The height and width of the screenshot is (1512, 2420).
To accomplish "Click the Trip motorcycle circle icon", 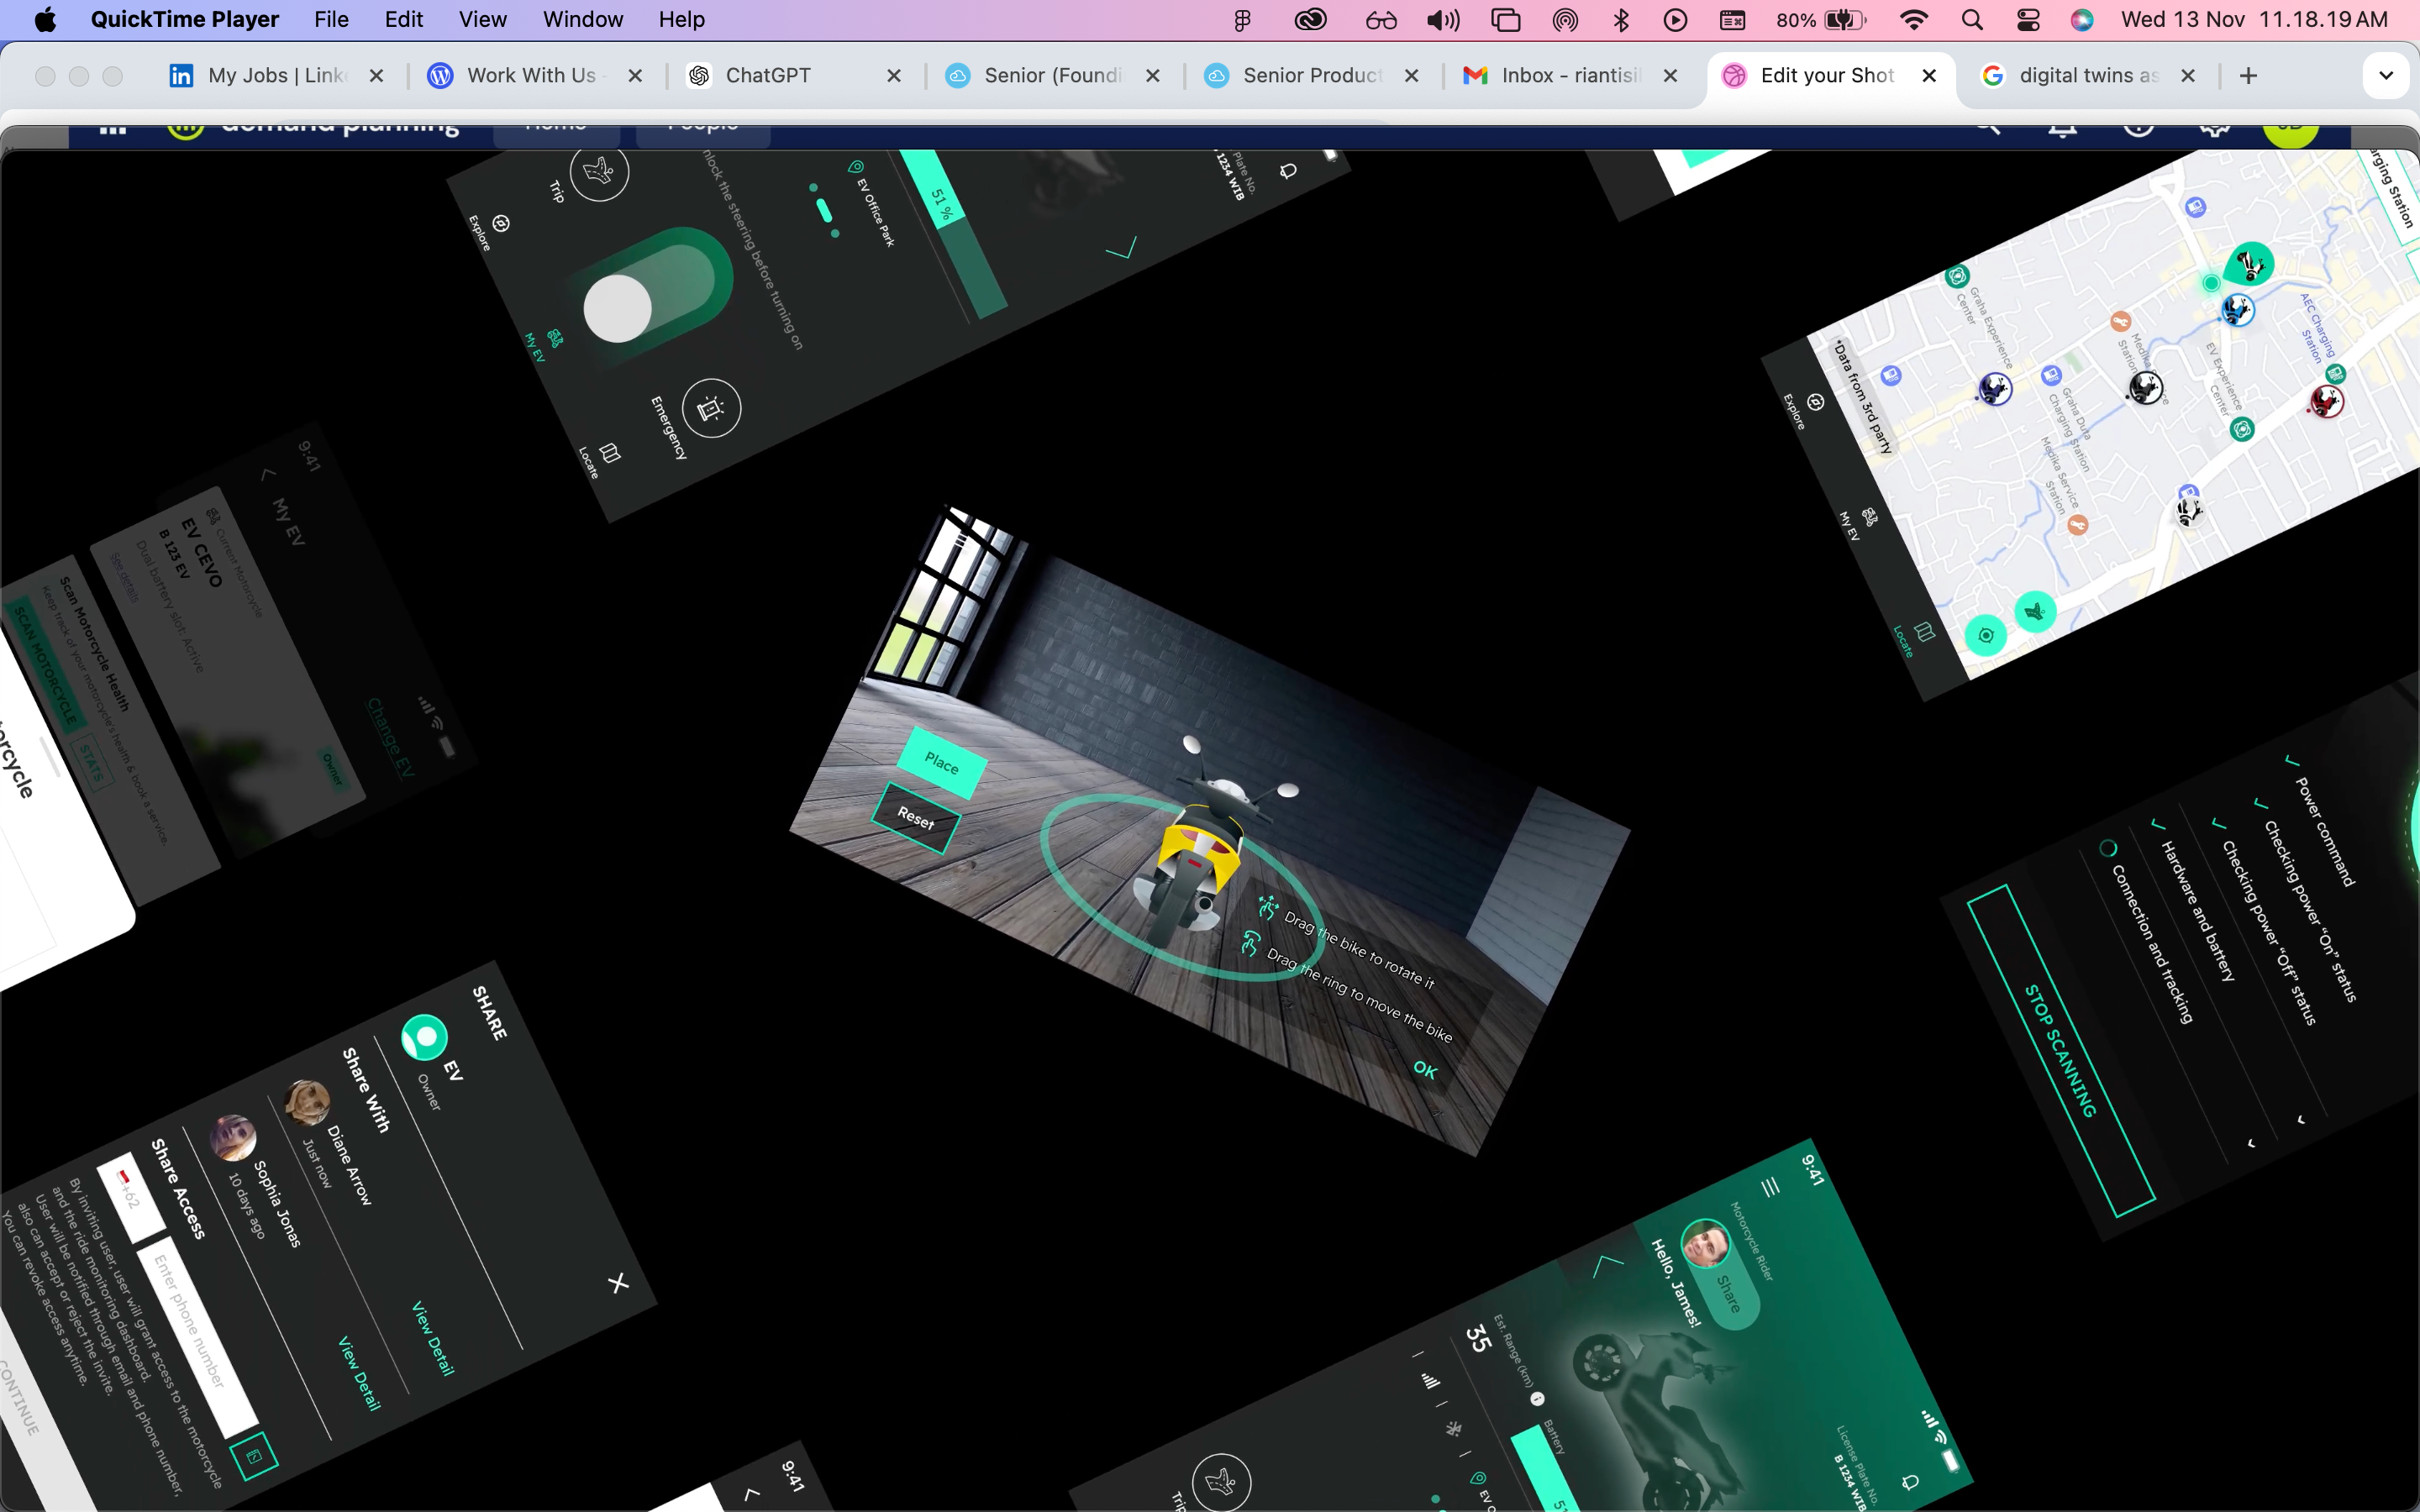I will click(599, 172).
